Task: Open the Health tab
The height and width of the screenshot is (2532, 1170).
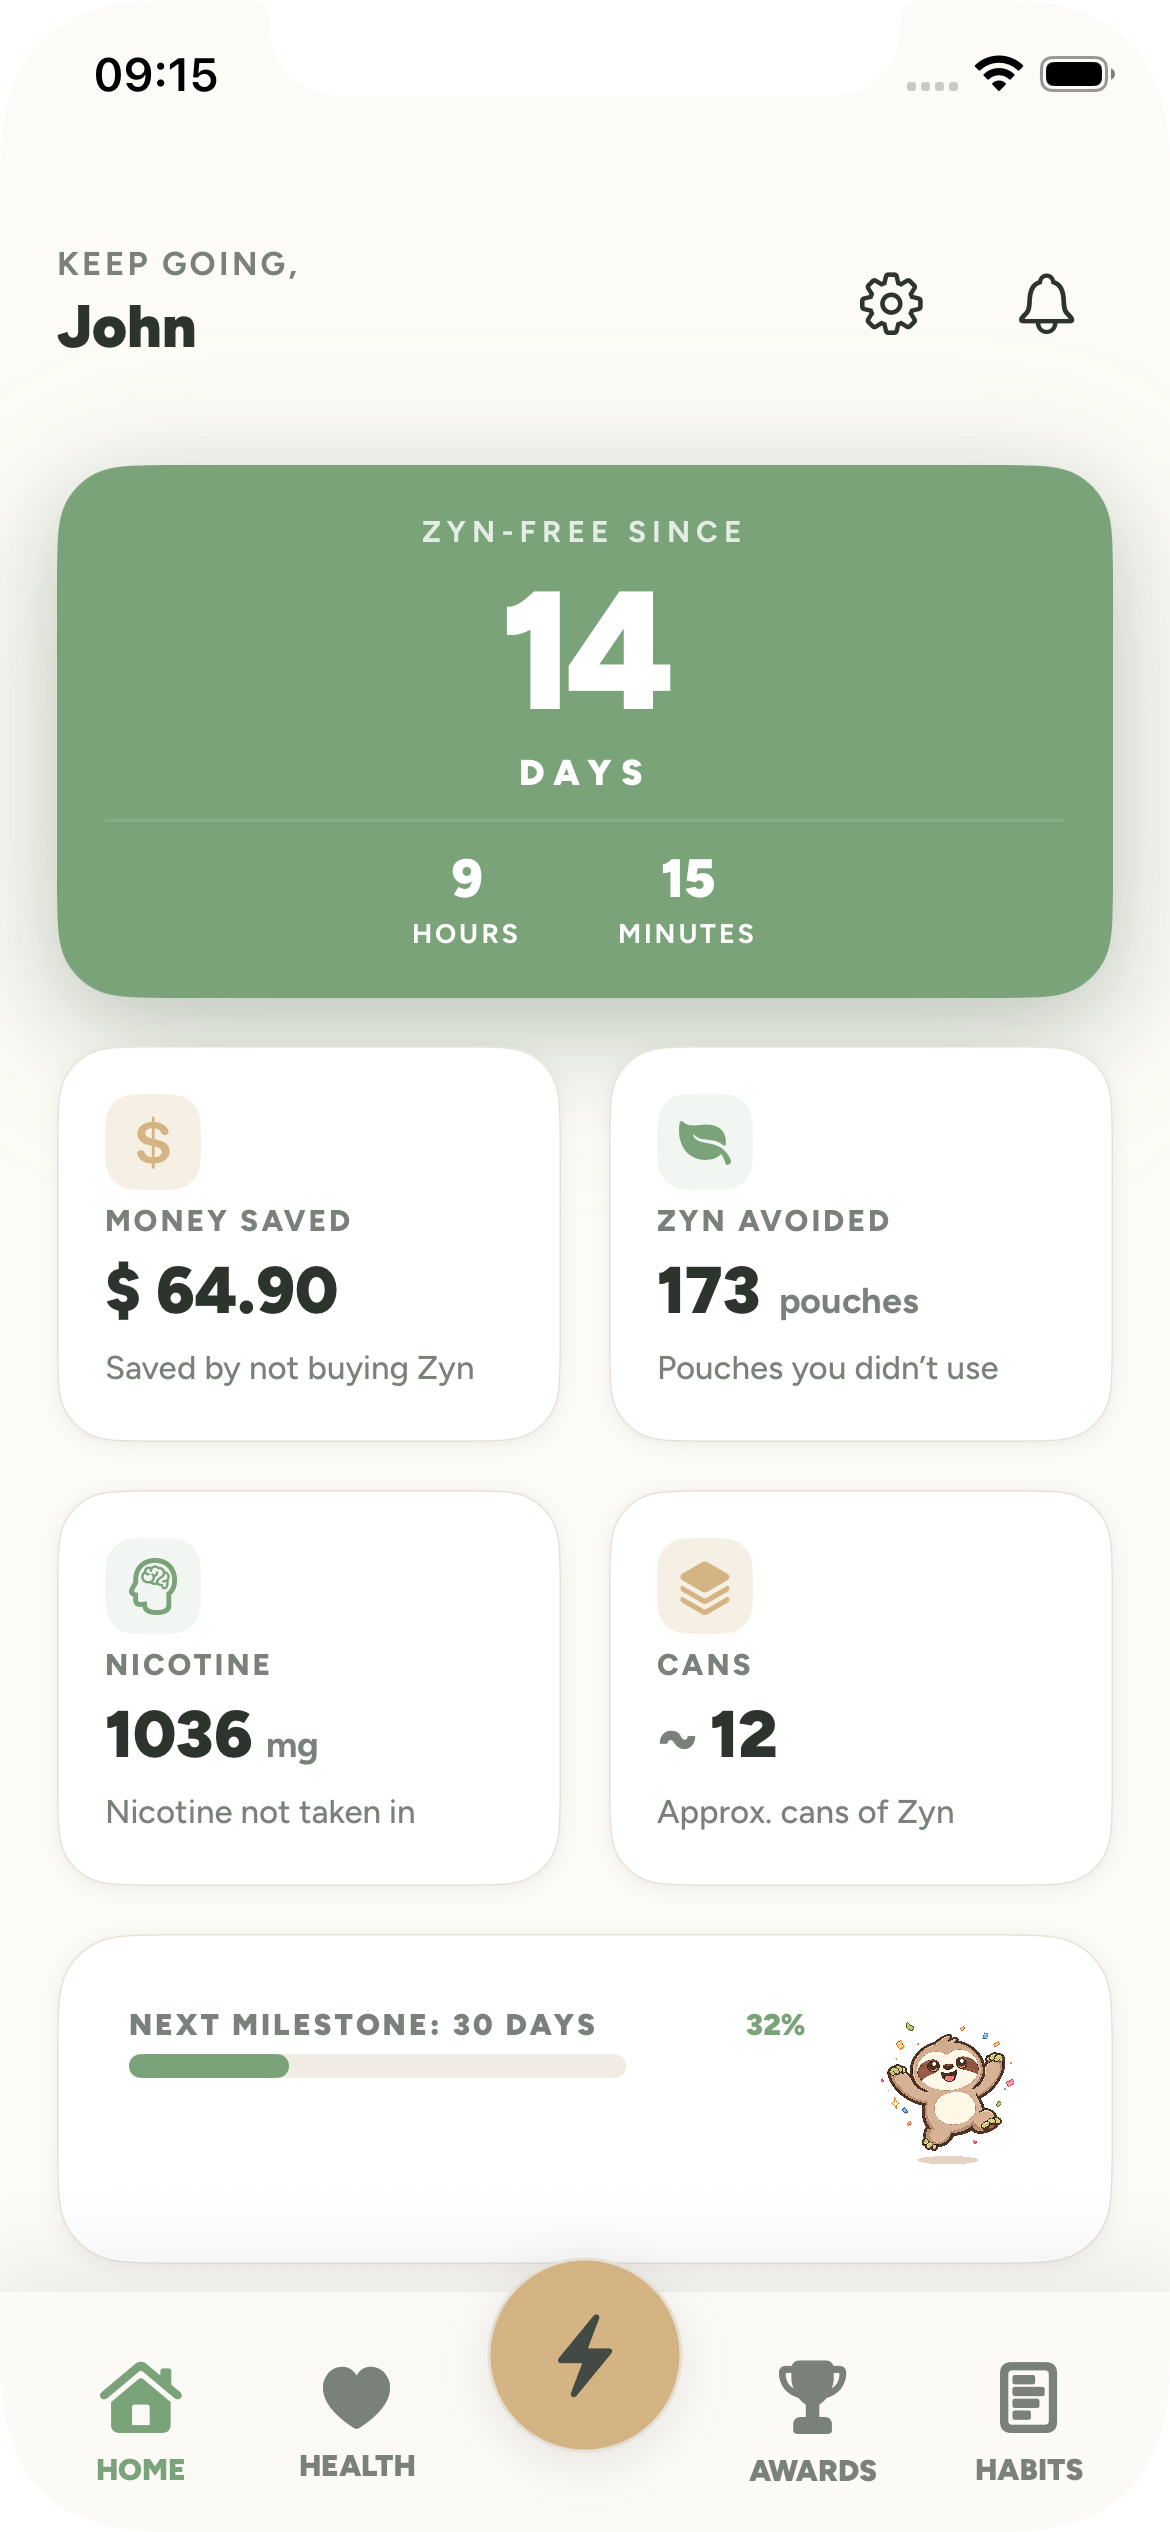Action: tap(357, 2422)
